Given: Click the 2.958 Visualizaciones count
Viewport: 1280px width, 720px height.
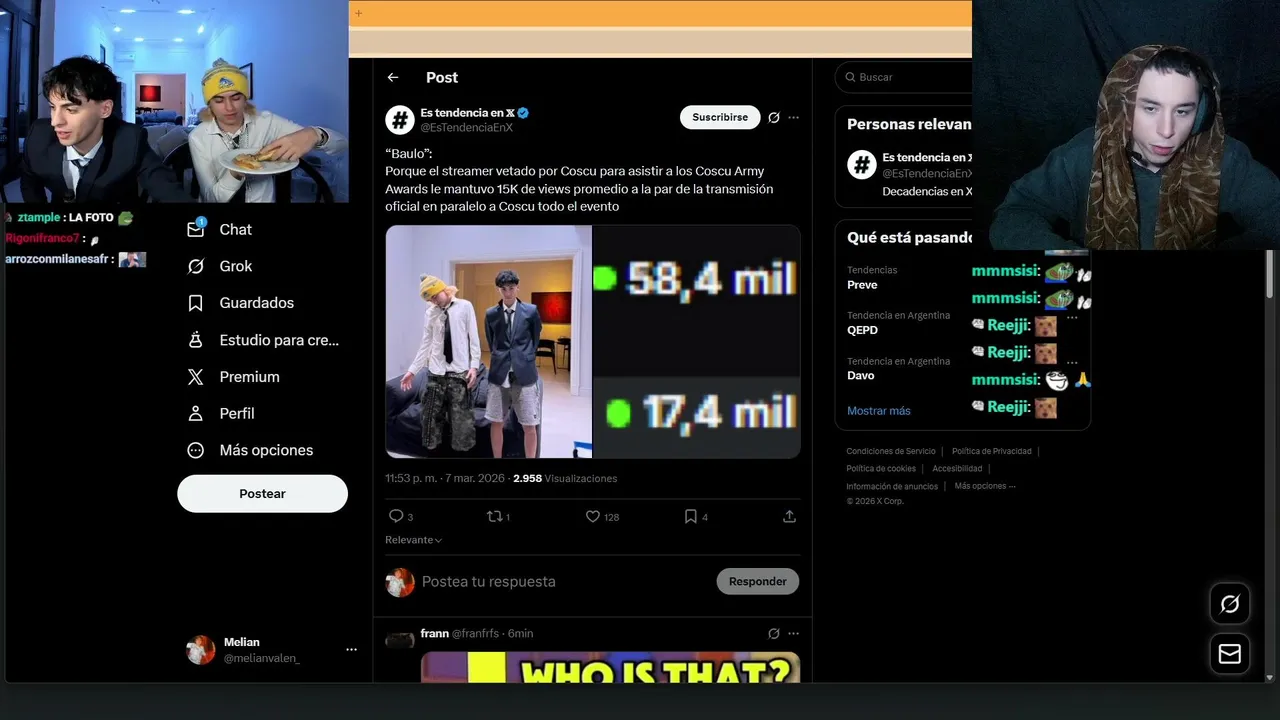Looking at the screenshot, I should [x=565, y=478].
